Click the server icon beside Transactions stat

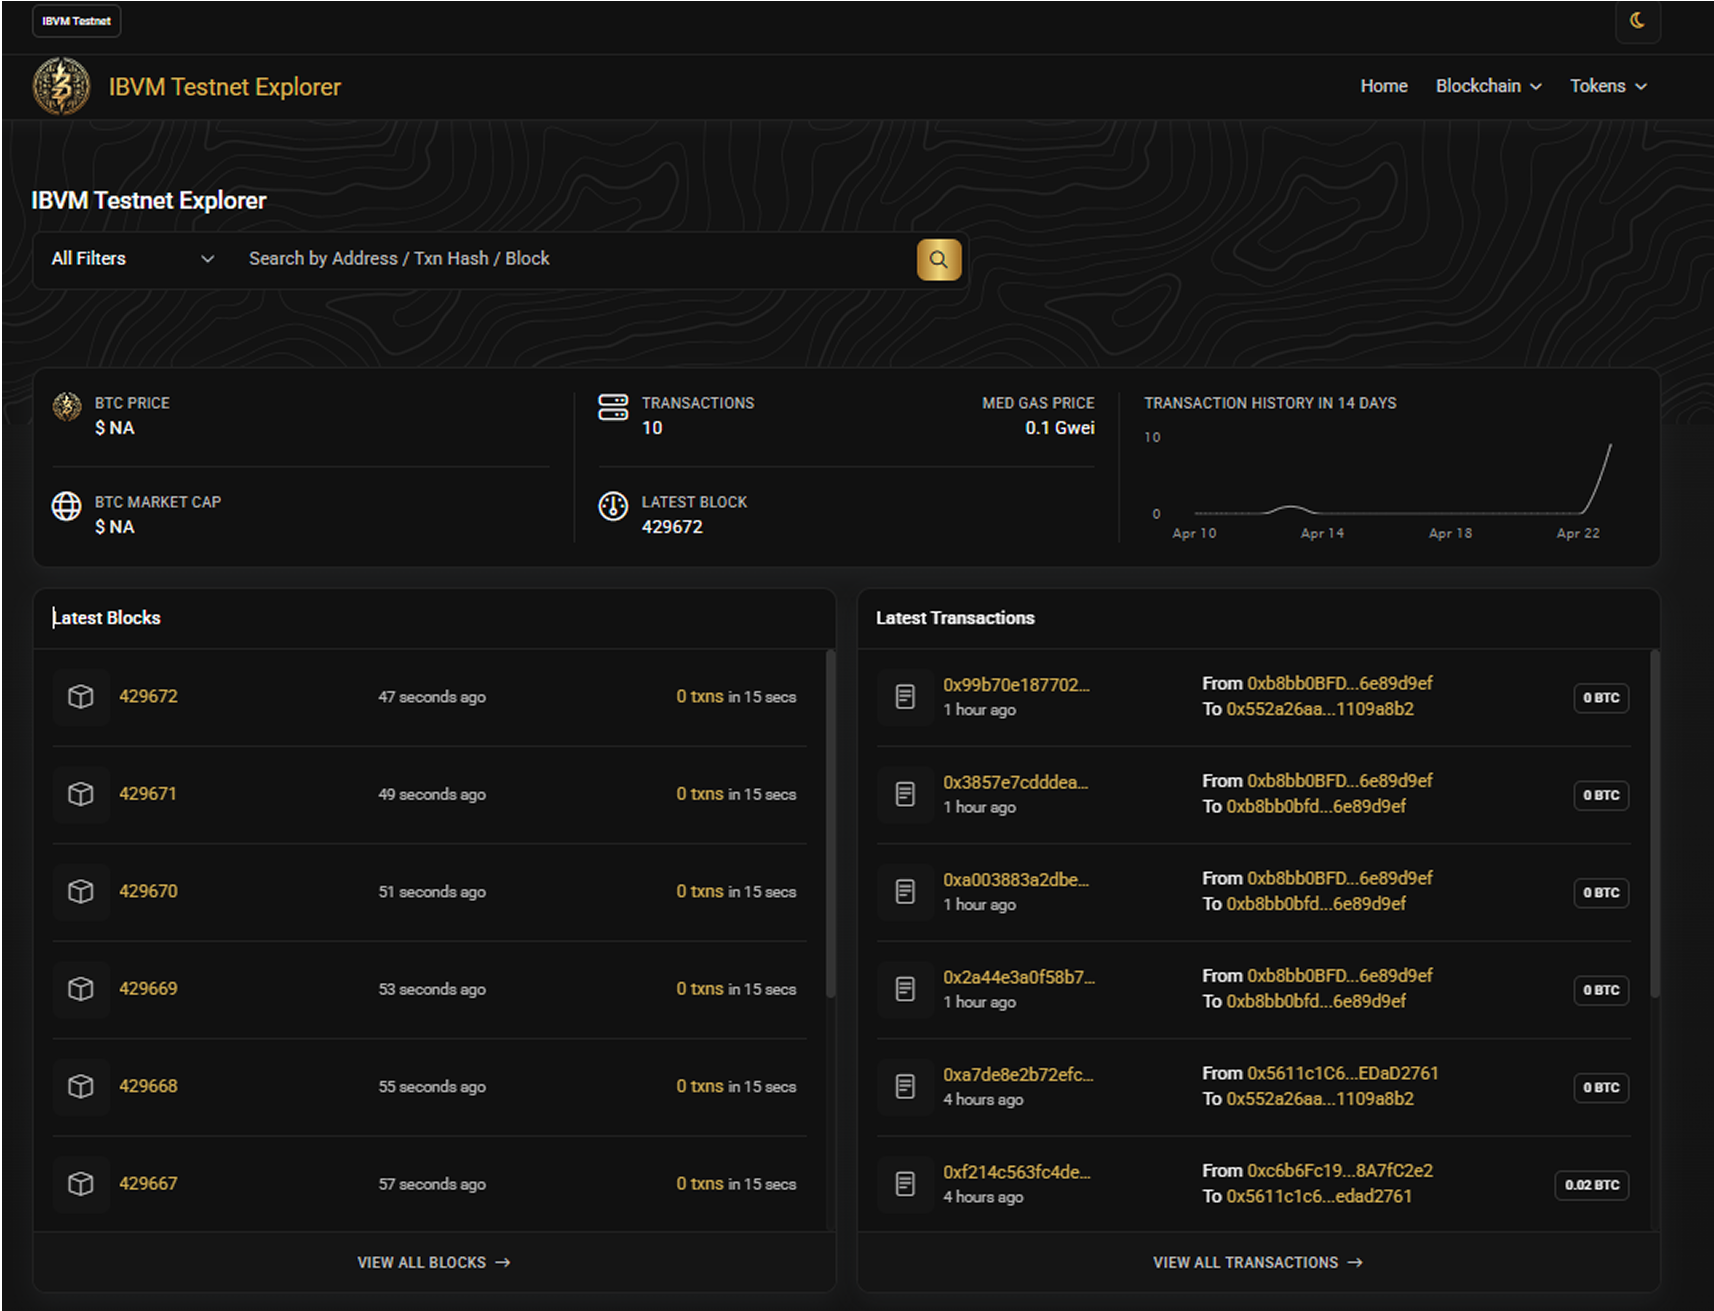point(613,407)
